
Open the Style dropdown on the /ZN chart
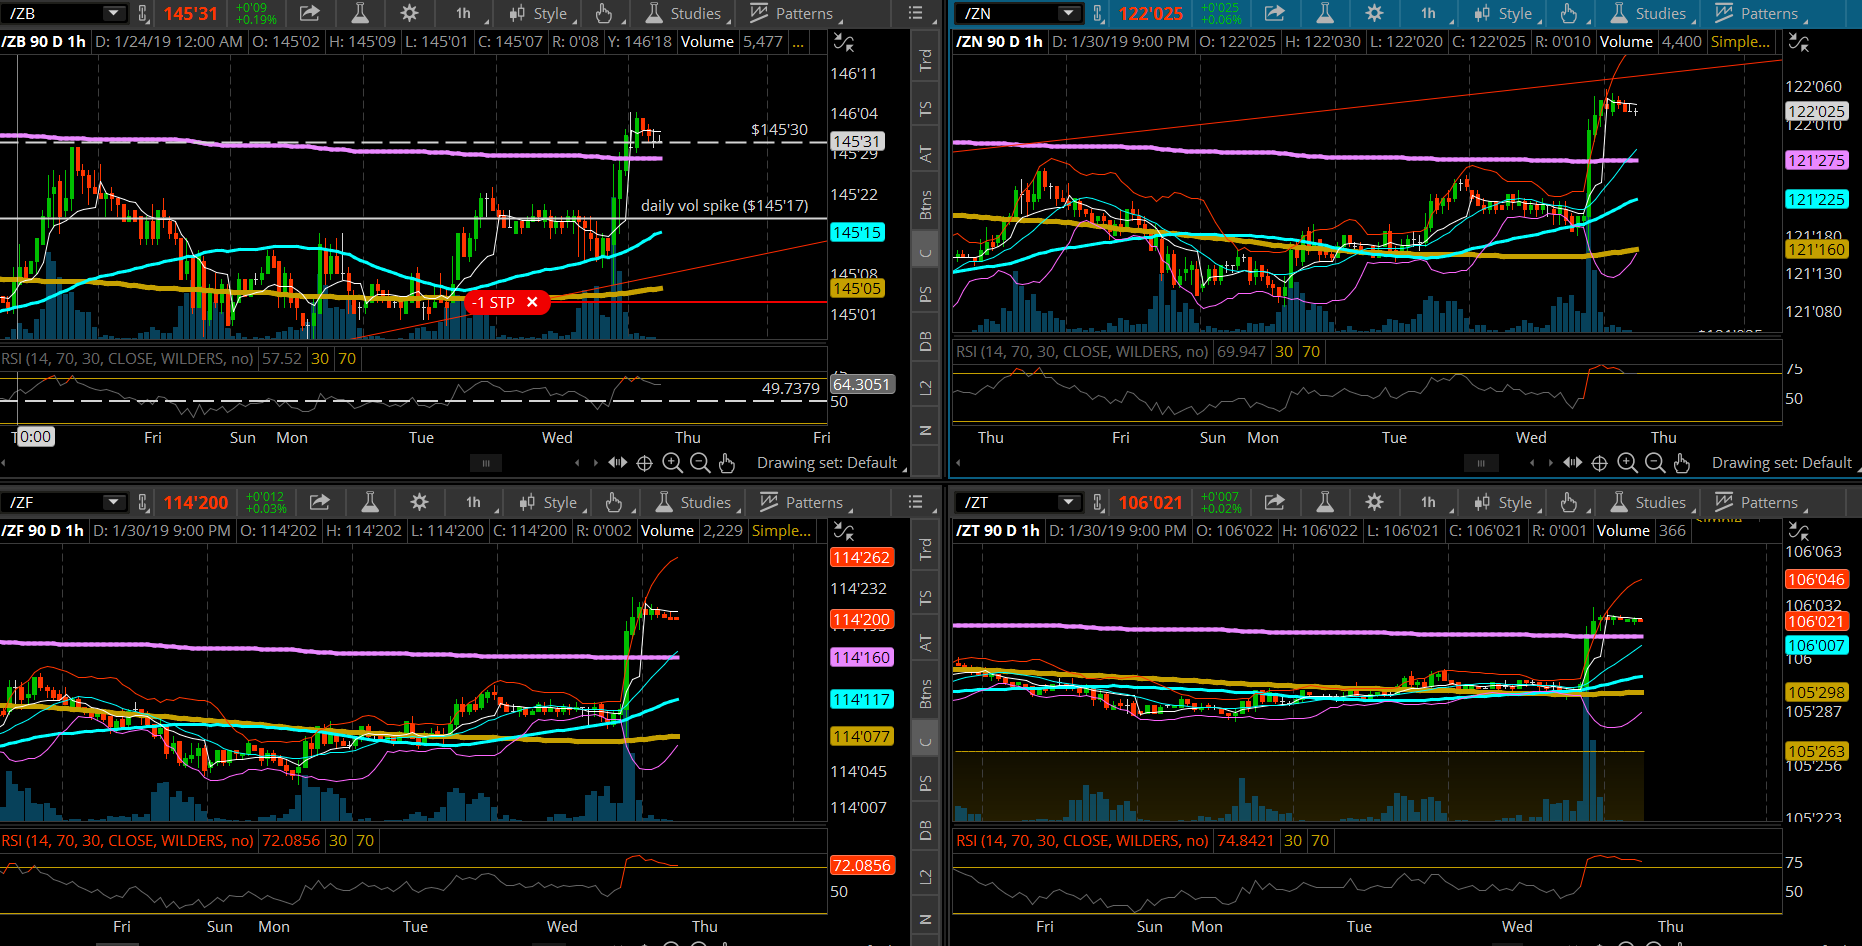[1507, 13]
